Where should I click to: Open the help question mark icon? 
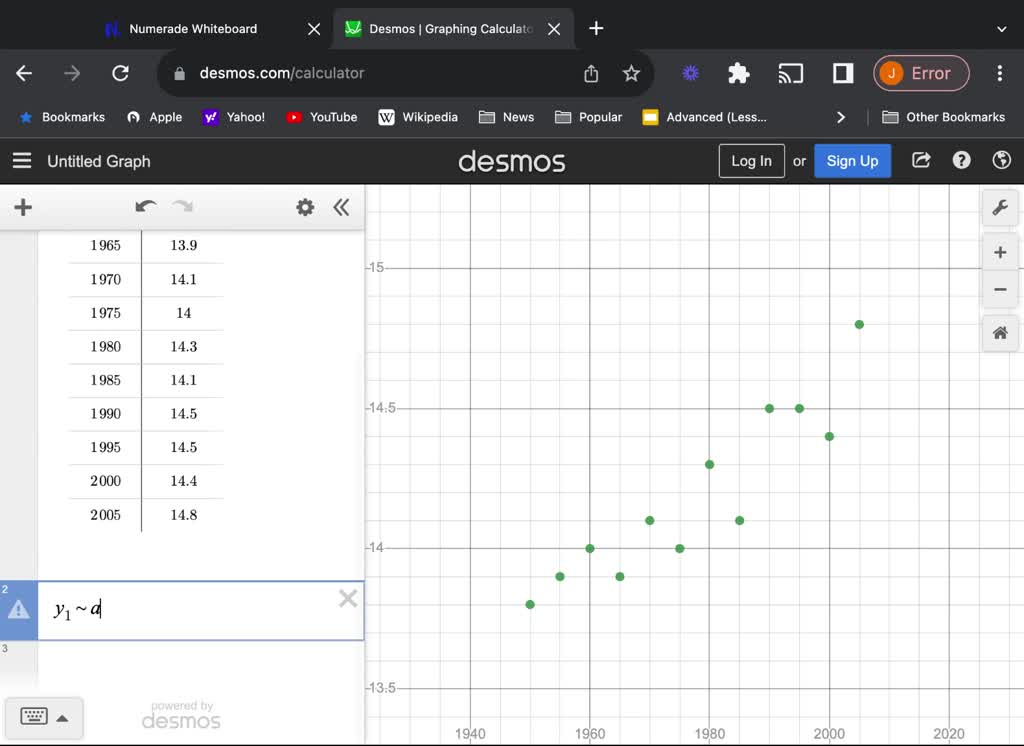coord(961,160)
